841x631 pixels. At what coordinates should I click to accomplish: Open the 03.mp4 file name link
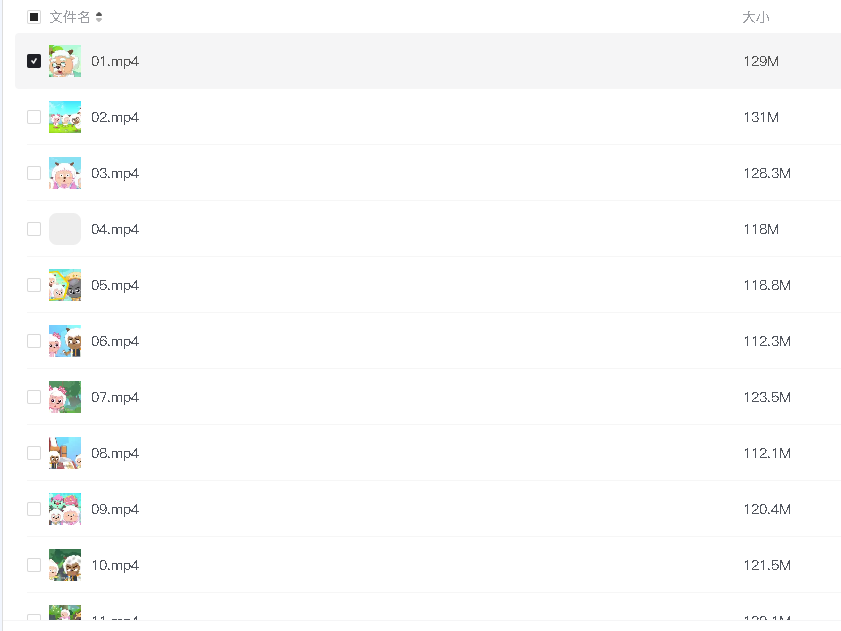coord(115,173)
